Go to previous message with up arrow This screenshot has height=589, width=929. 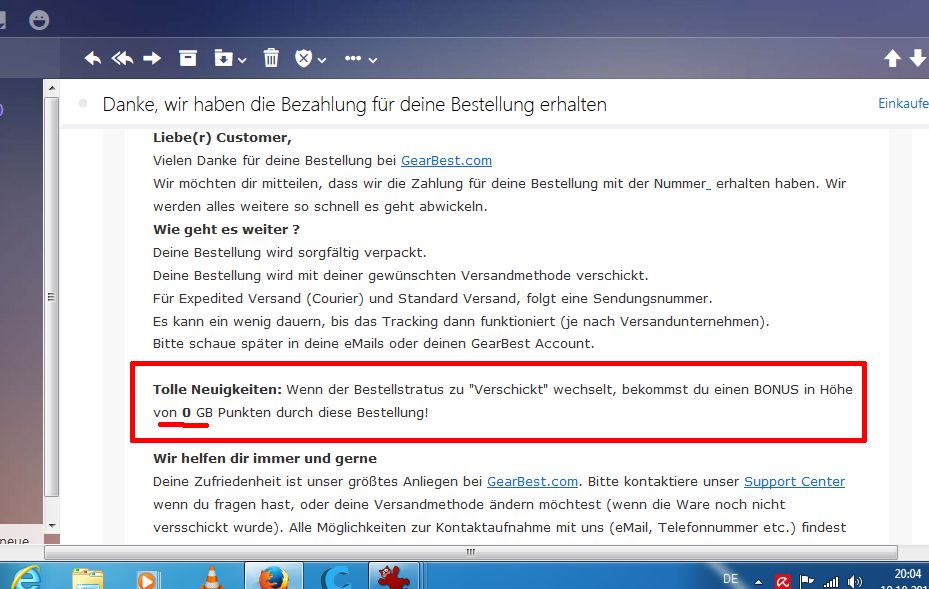click(x=892, y=58)
